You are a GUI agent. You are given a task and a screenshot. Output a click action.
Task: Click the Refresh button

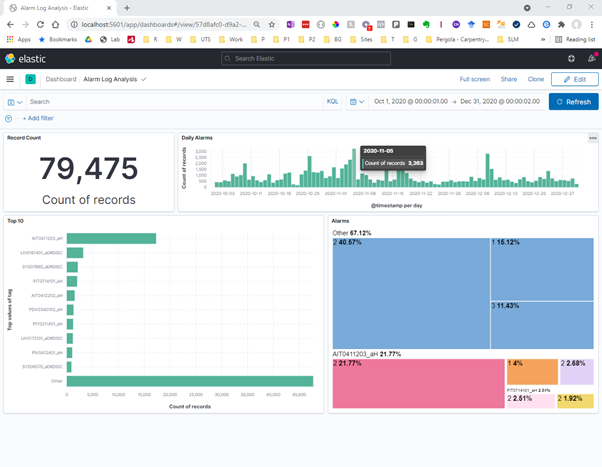[x=573, y=102]
